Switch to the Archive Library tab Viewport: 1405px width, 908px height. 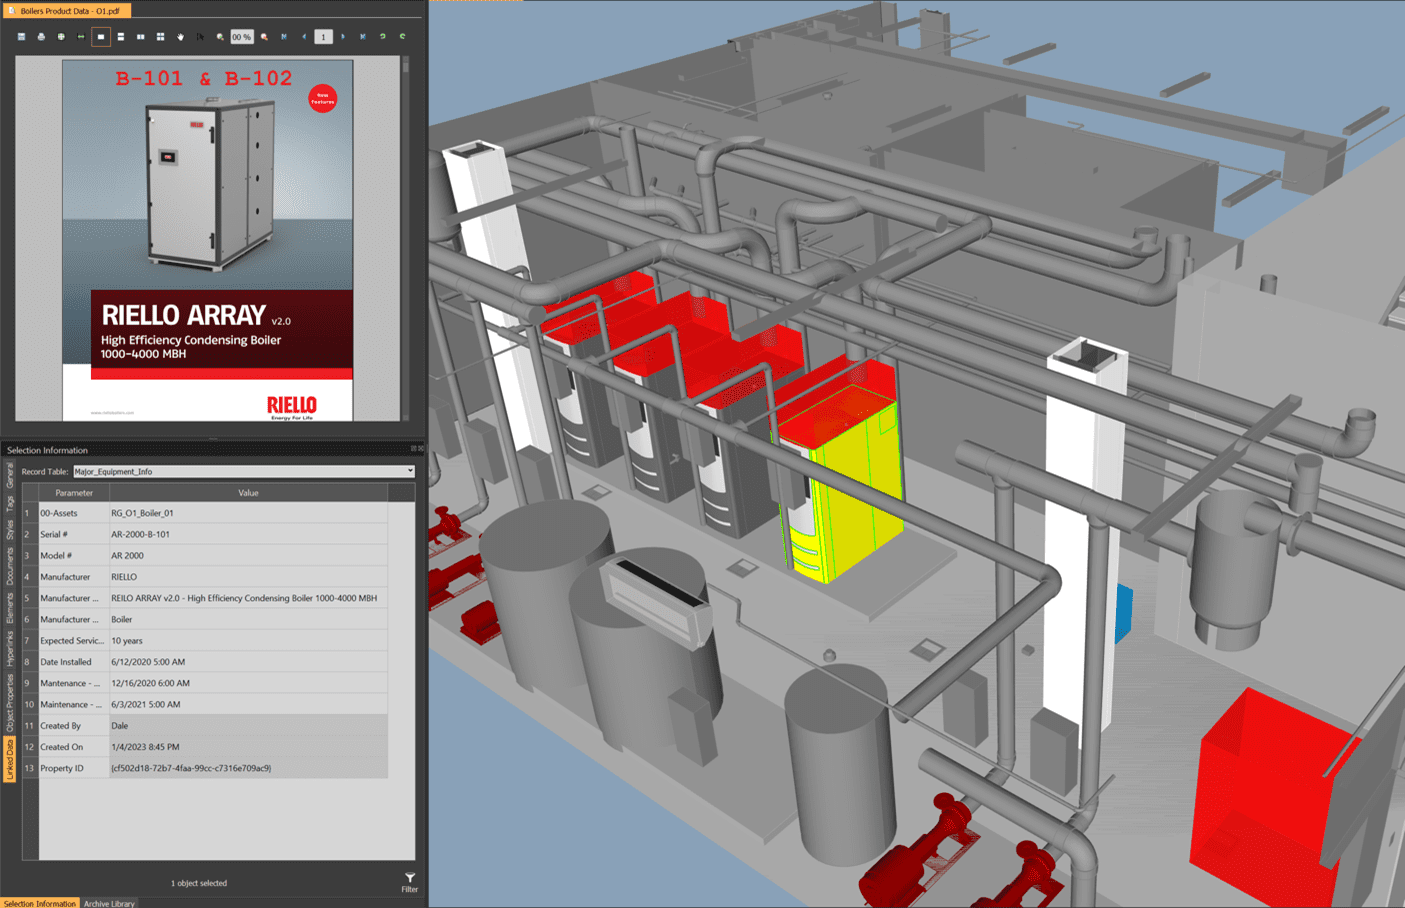(109, 903)
